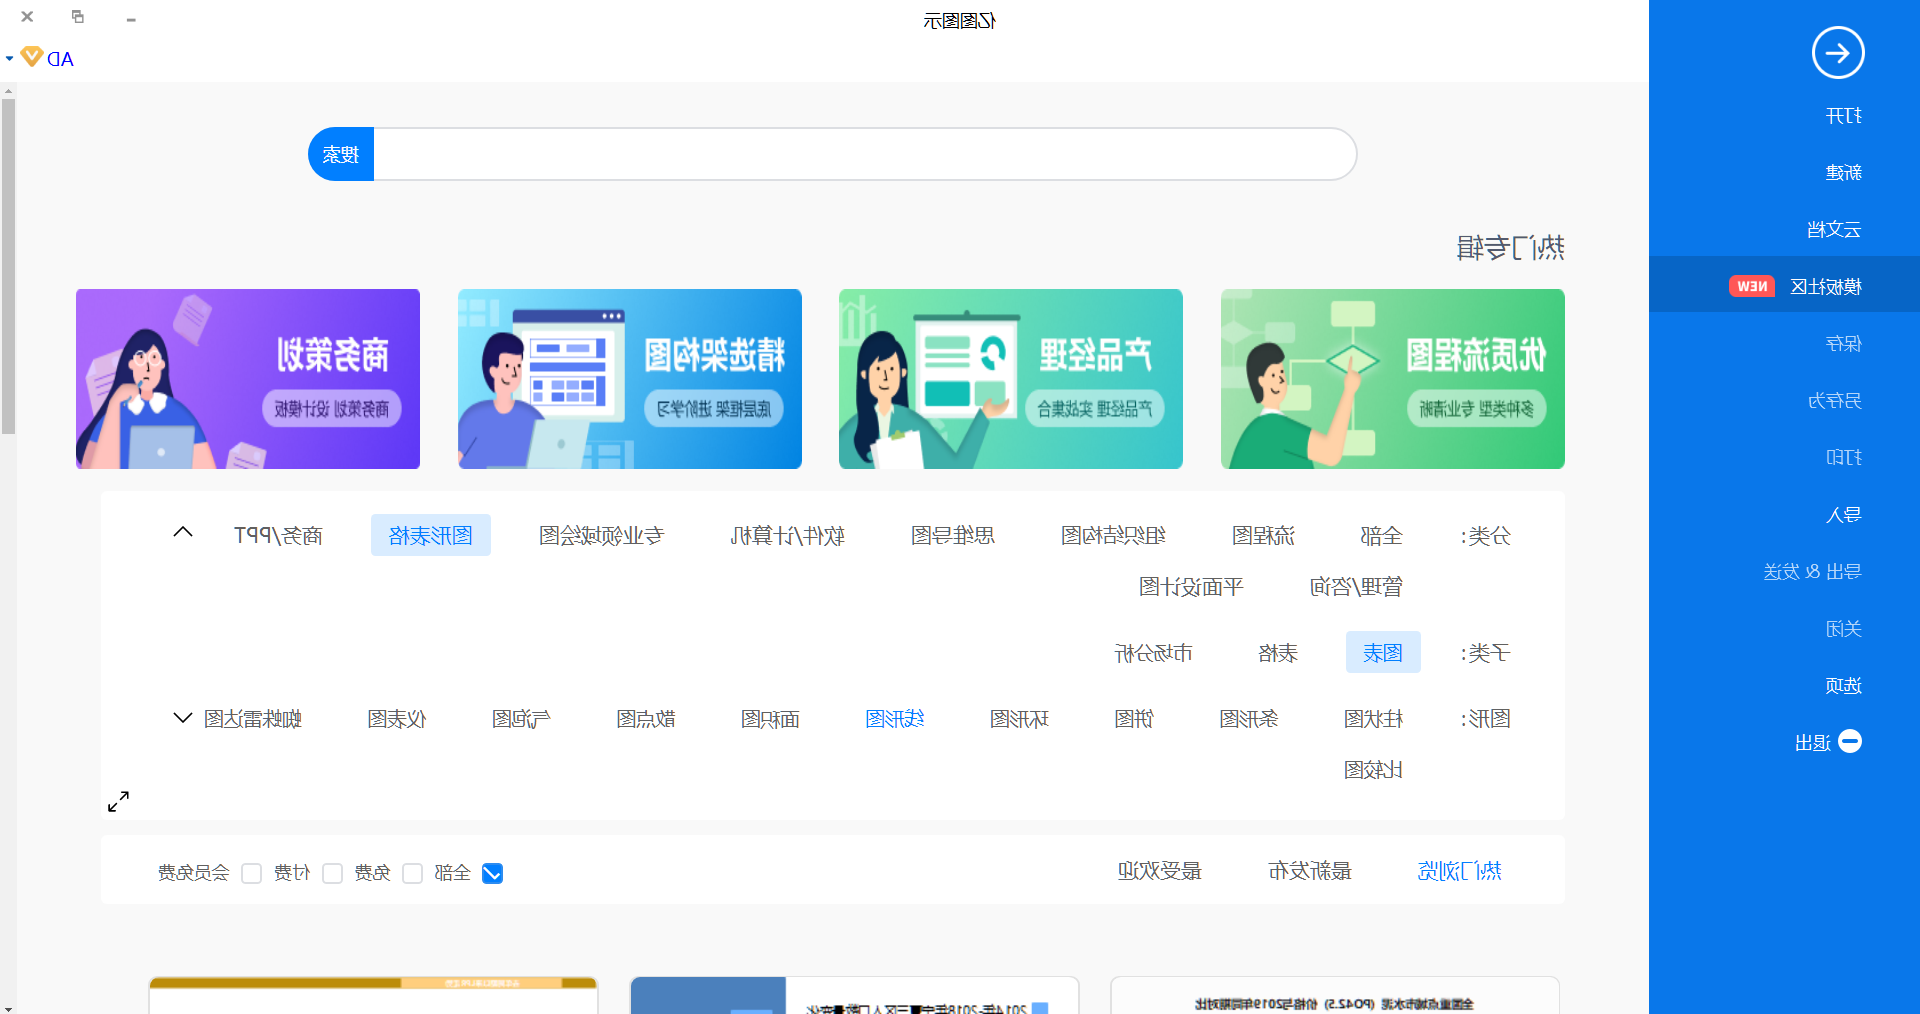Filter by 面积图 chart type
The height and width of the screenshot is (1014, 1920).
coord(770,719)
